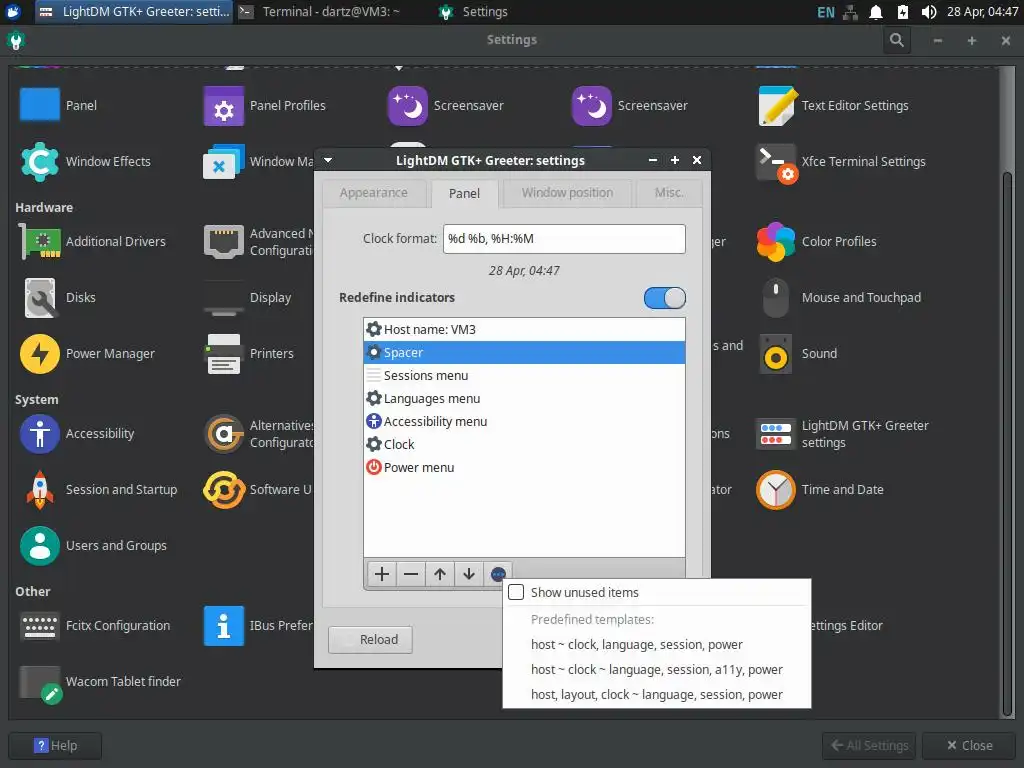Open the applications menu icon top-left
The width and height of the screenshot is (1024, 768).
pyautogui.click(x=13, y=12)
